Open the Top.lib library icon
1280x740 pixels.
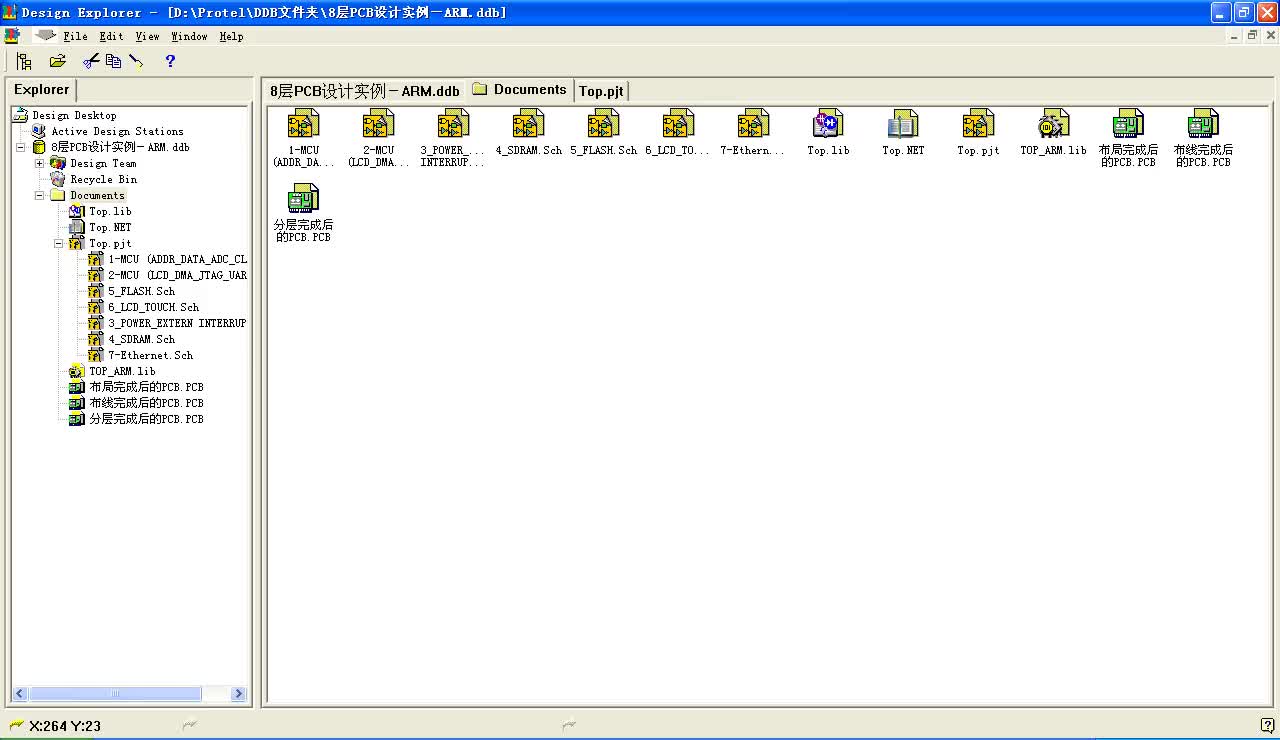tap(828, 125)
